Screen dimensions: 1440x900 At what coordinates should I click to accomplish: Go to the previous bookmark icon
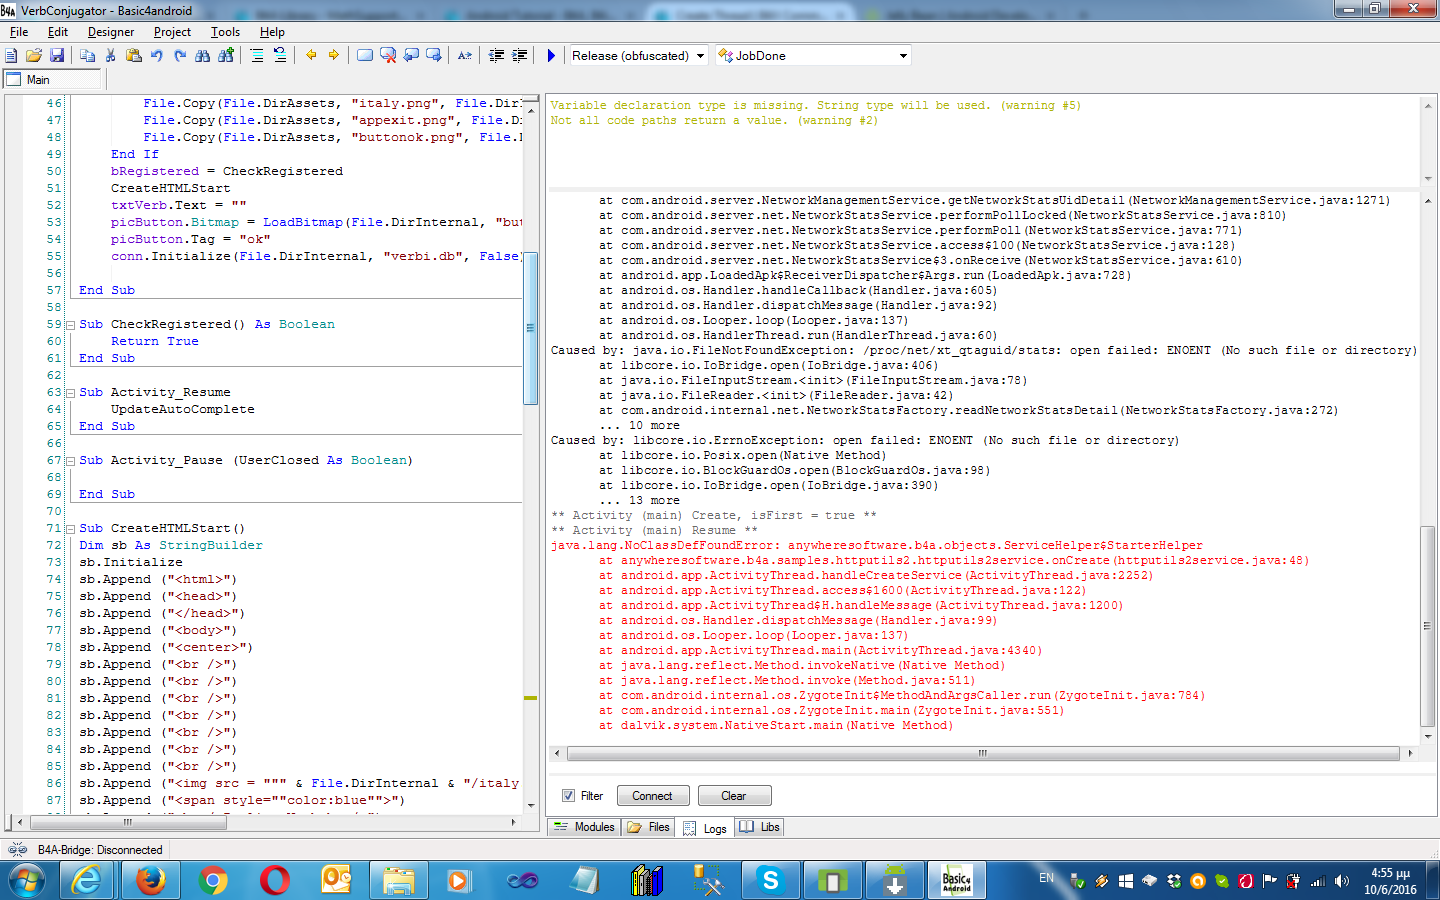411,56
